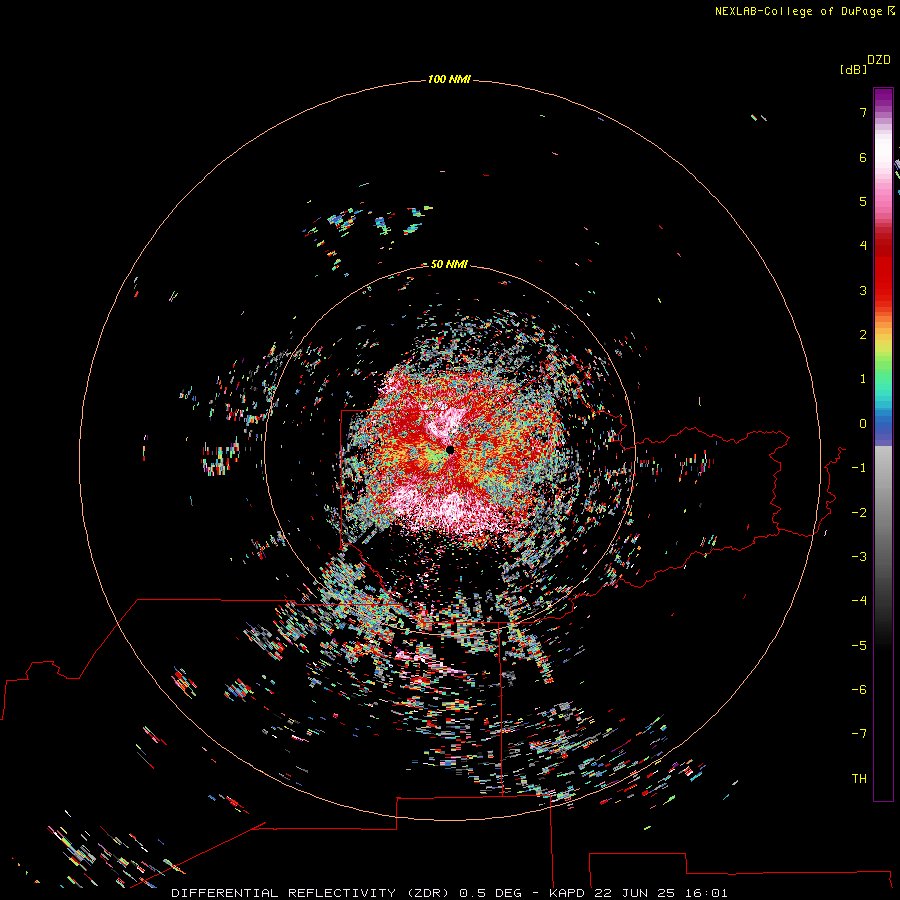
Task: Click the scale label 4 on the legend
Action: coord(863,246)
